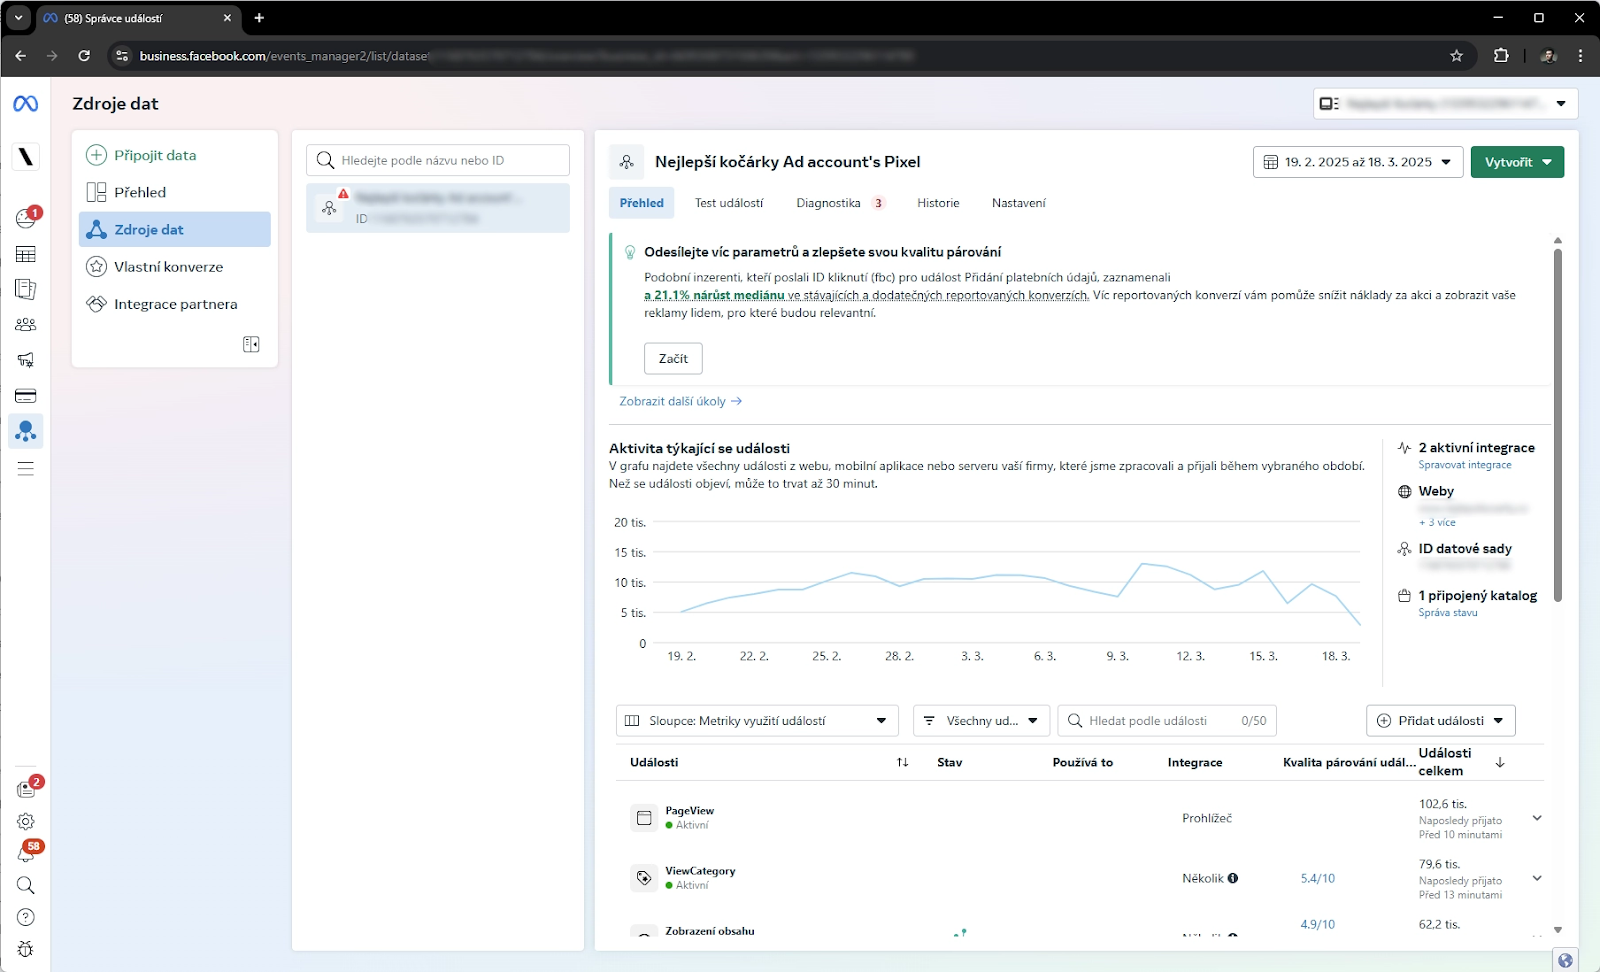Switch to the Historie tab
The height and width of the screenshot is (972, 1600).
pyautogui.click(x=938, y=203)
